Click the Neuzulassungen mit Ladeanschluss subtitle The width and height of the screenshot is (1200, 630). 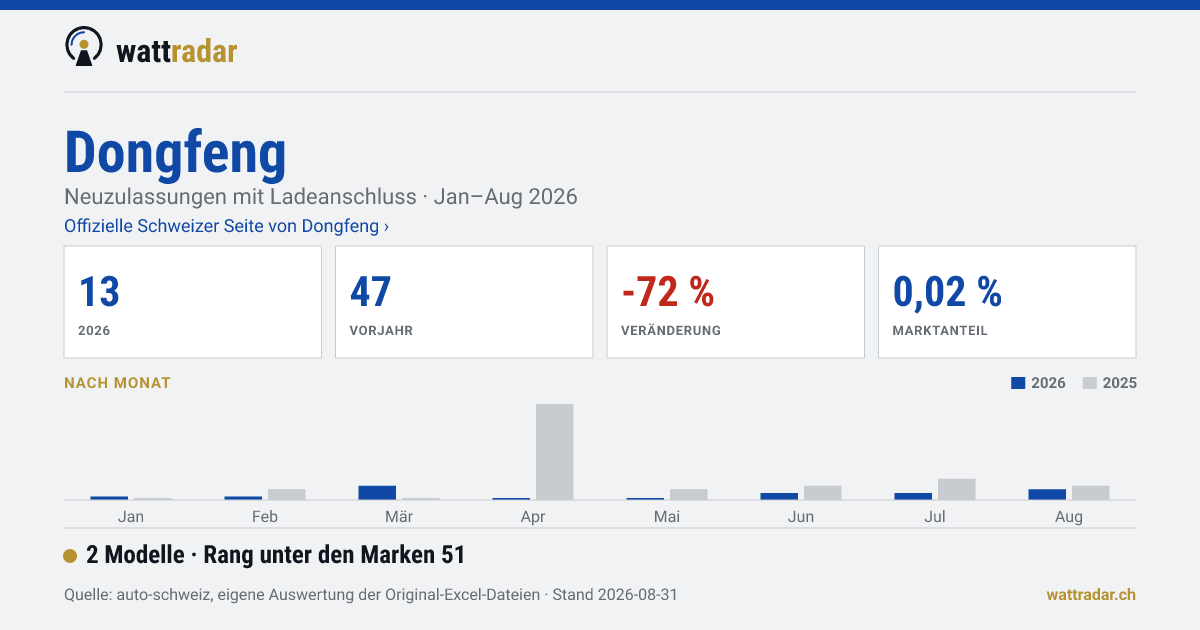point(321,196)
